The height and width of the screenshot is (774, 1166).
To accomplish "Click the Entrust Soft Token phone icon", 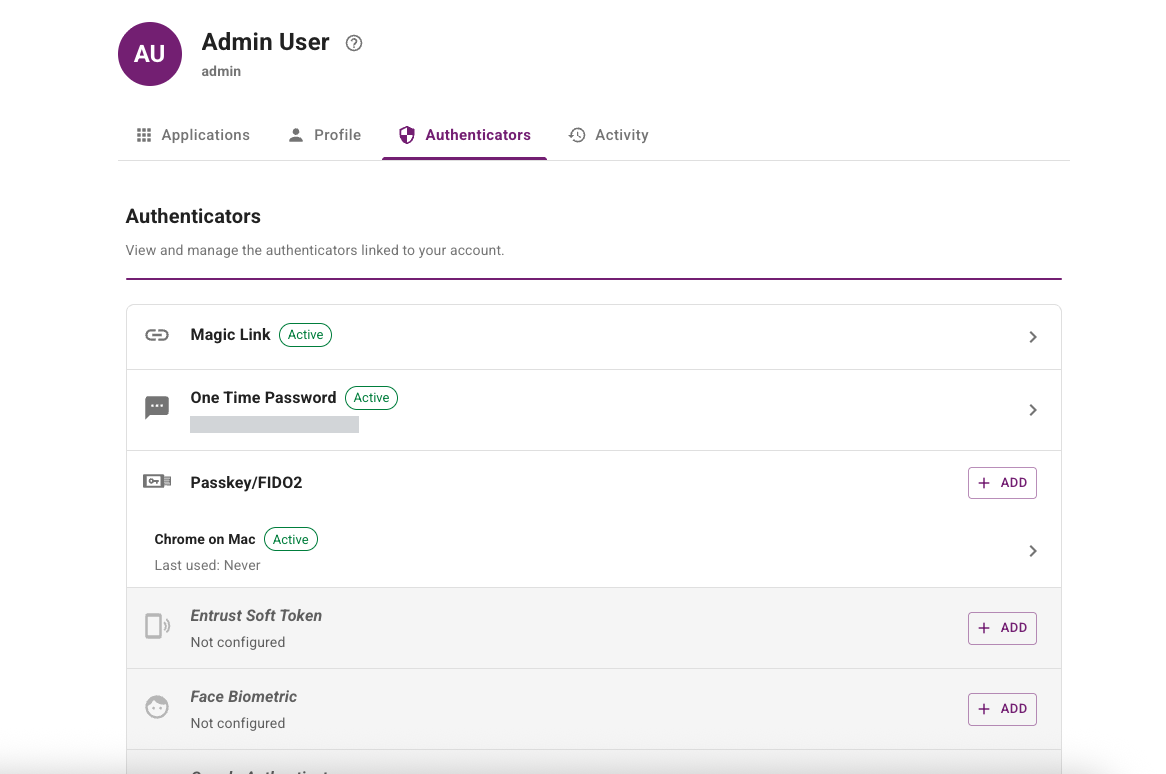I will (157, 626).
